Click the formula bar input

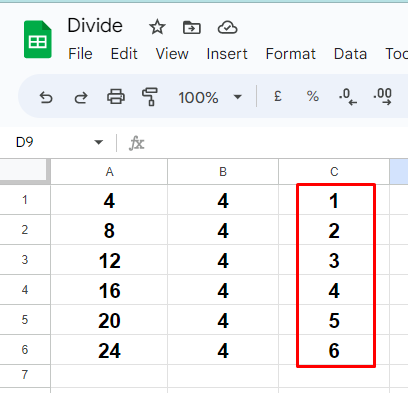(x=277, y=143)
